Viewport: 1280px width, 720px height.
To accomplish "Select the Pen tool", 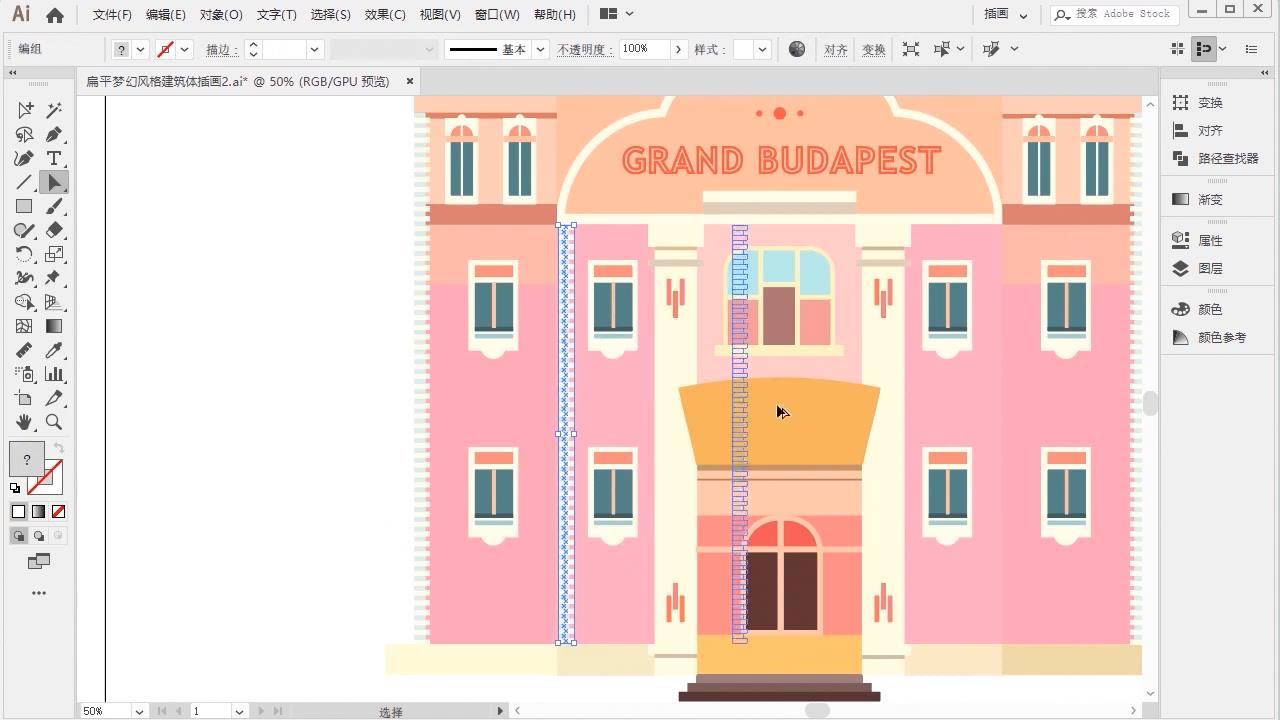I will (x=54, y=134).
